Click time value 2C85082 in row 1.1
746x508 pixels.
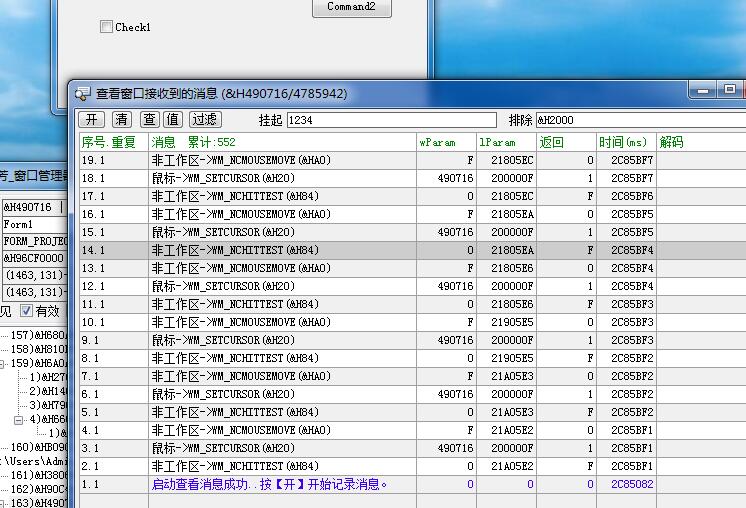[632, 485]
